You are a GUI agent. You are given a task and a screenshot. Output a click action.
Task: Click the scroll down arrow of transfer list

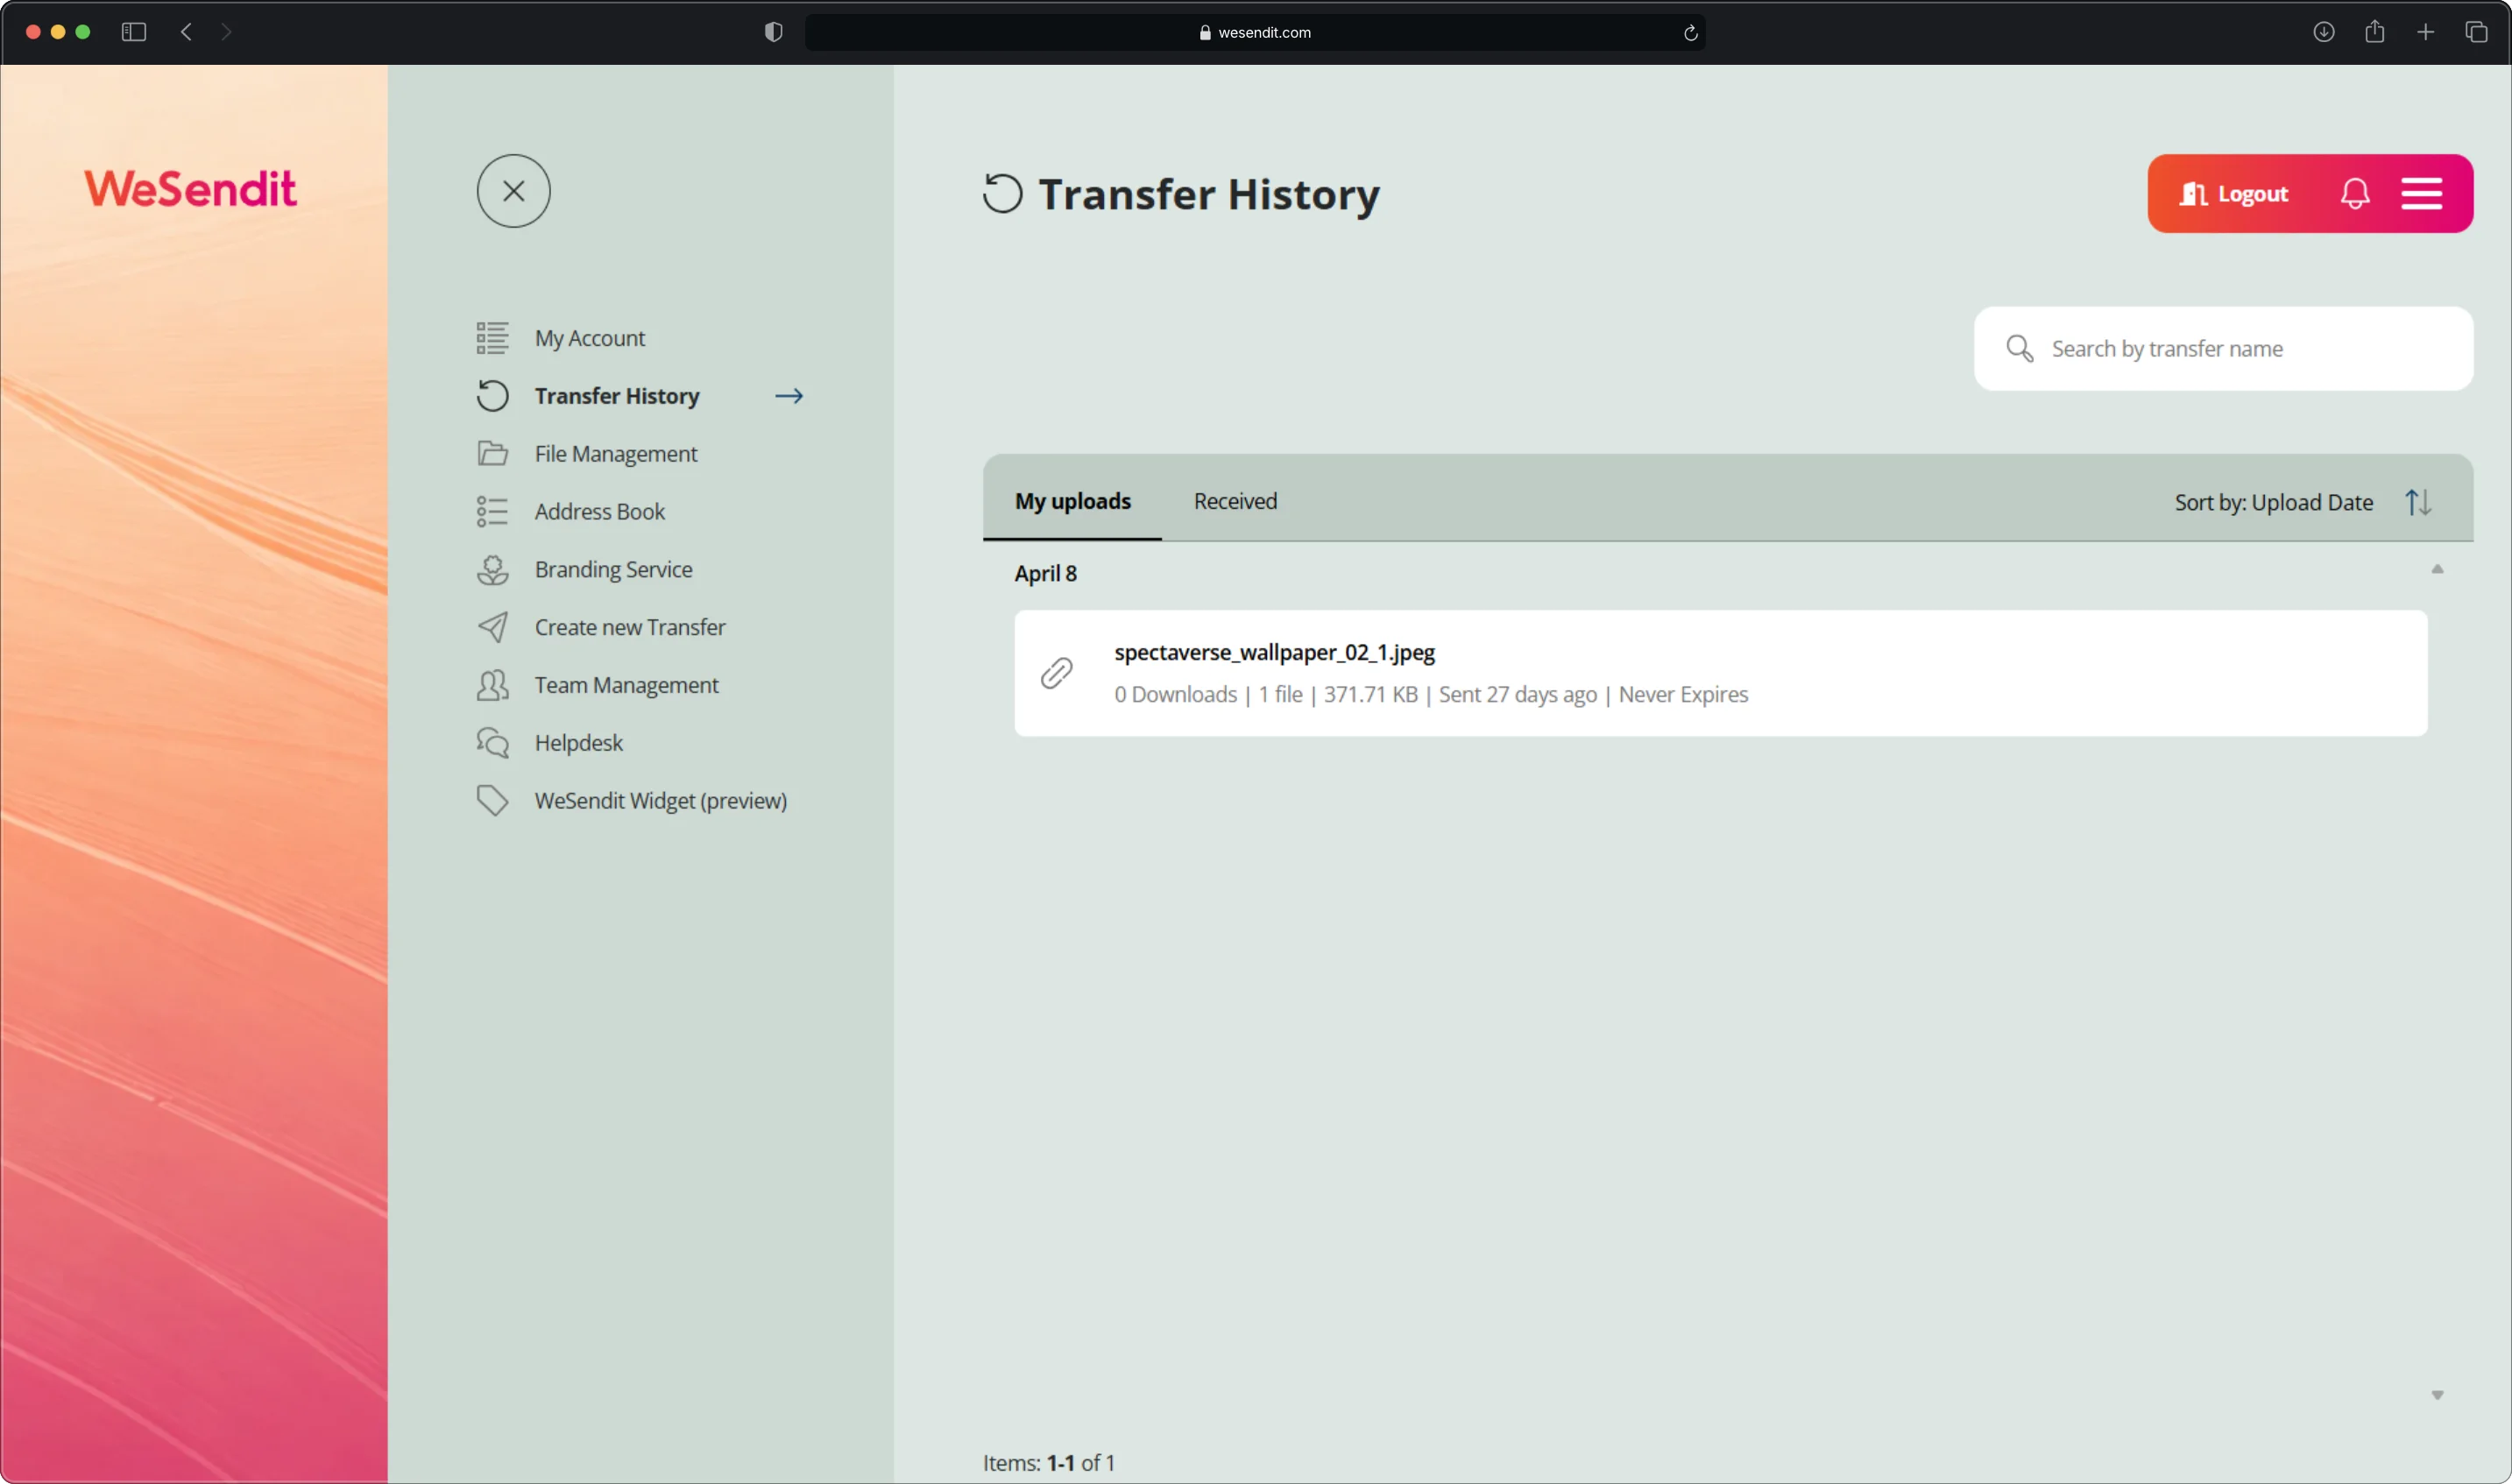(x=2437, y=1395)
